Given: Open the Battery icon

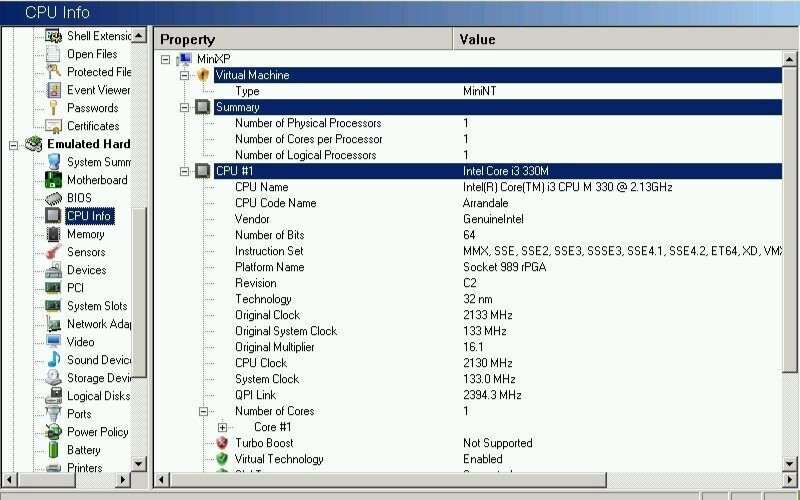Looking at the screenshot, I should pyautogui.click(x=53, y=449).
